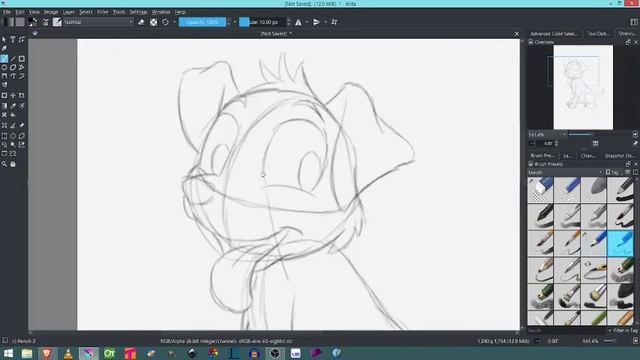The height and width of the screenshot is (360, 640).
Task: Toggle canvas mirror in Overview docker
Action: [596, 143]
